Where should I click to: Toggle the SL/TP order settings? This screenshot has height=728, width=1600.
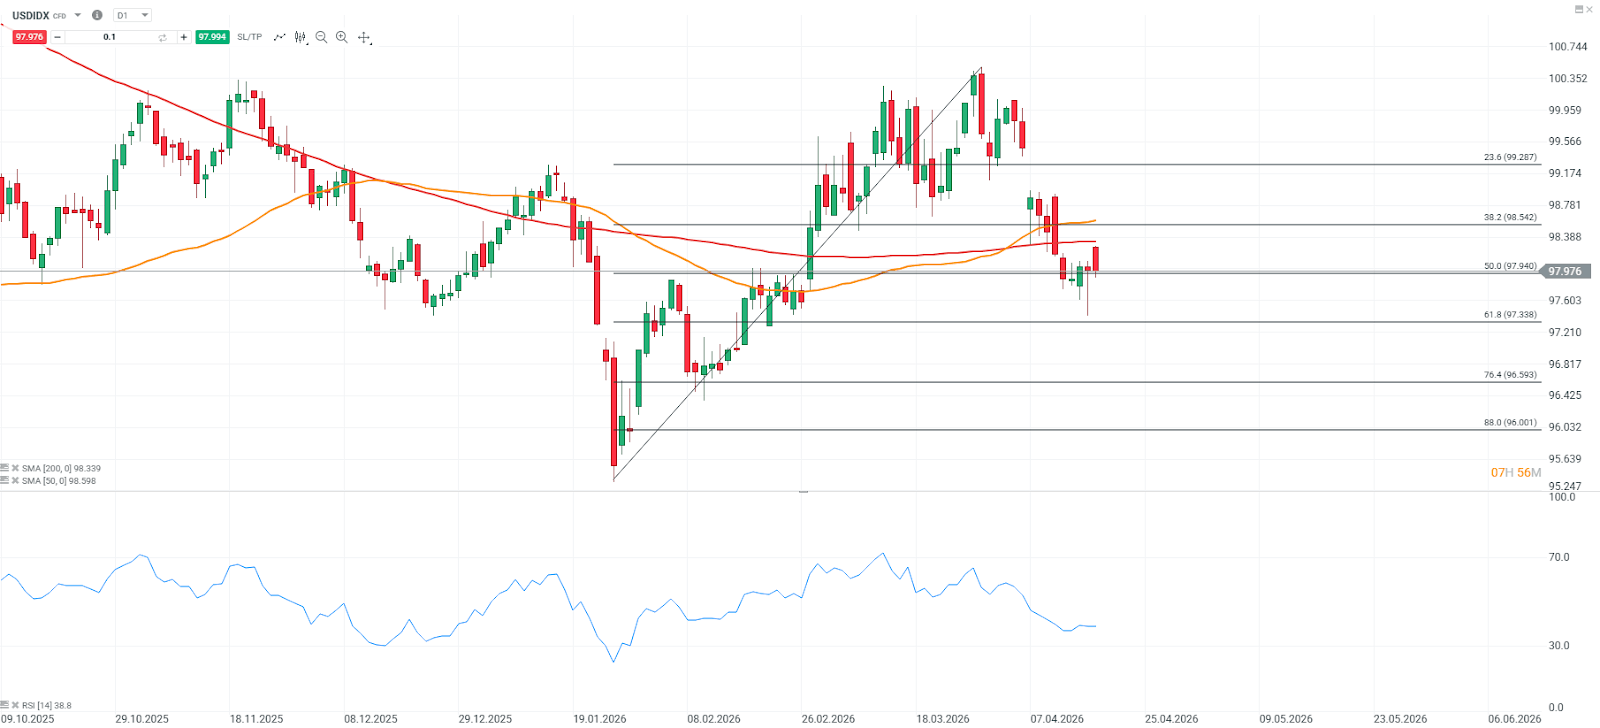(x=249, y=37)
